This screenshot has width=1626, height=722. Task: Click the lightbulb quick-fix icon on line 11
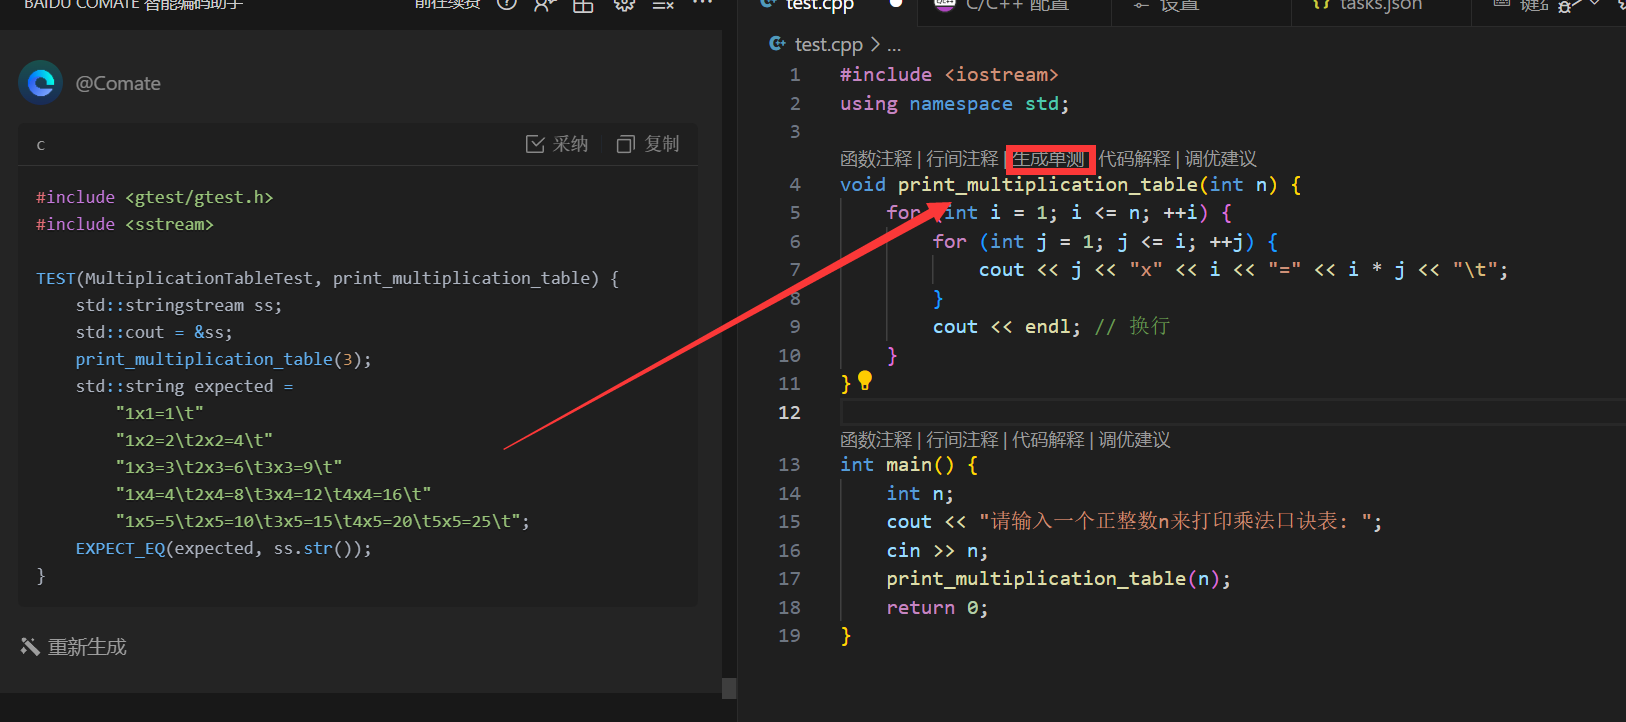(865, 381)
